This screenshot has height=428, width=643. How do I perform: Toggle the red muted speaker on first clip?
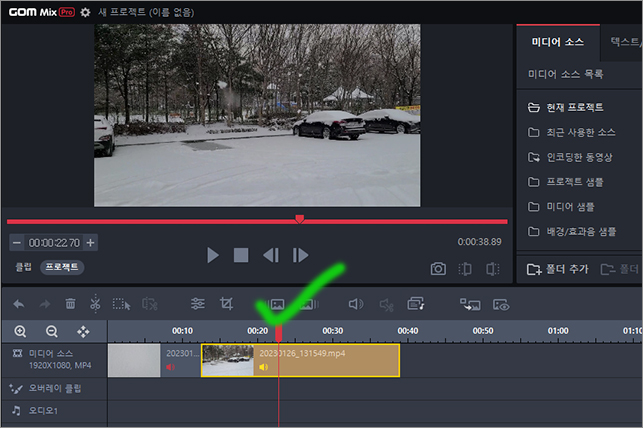click(x=171, y=367)
